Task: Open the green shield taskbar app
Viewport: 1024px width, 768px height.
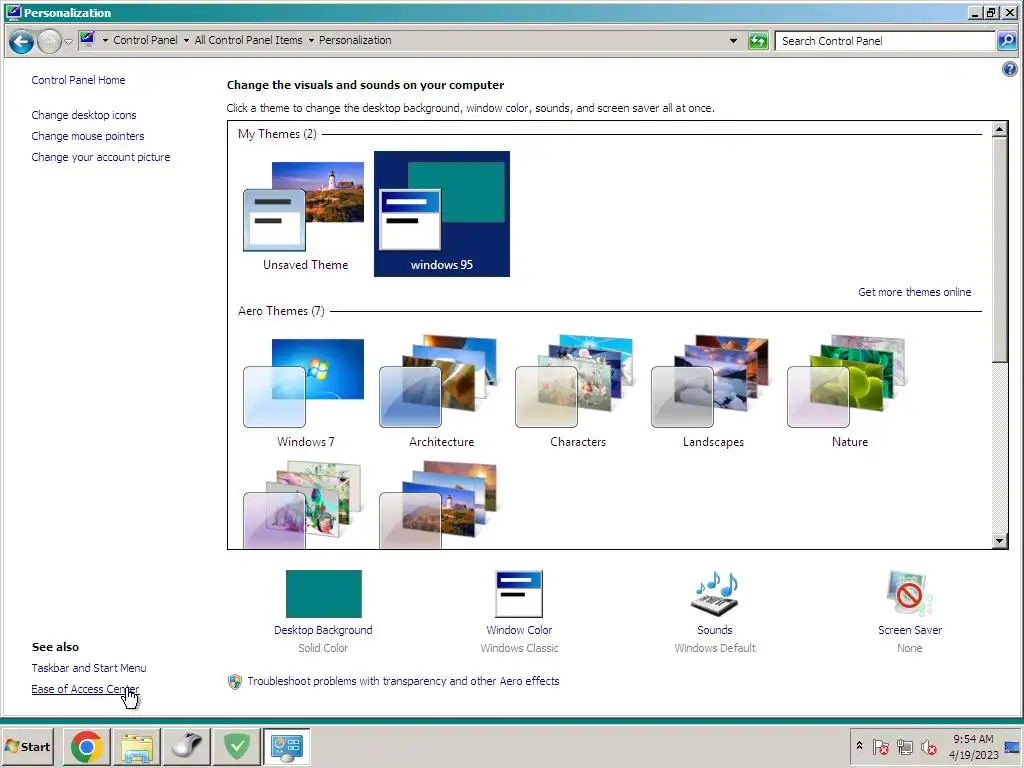Action: tap(237, 746)
